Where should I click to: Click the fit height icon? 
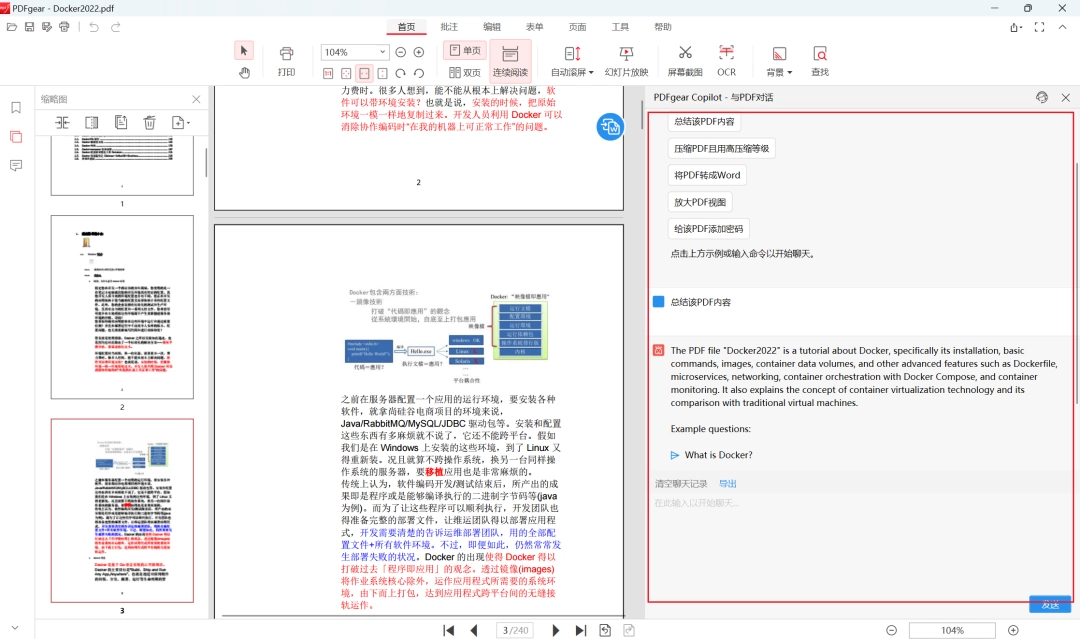[x=382, y=73]
